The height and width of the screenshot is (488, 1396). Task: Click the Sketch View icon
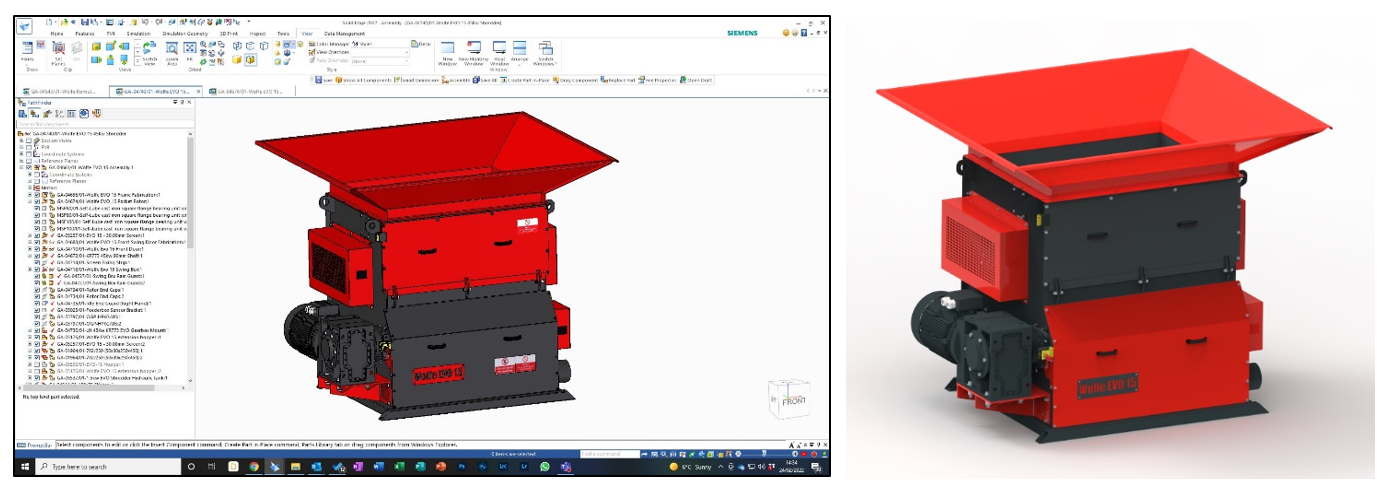pos(150,50)
